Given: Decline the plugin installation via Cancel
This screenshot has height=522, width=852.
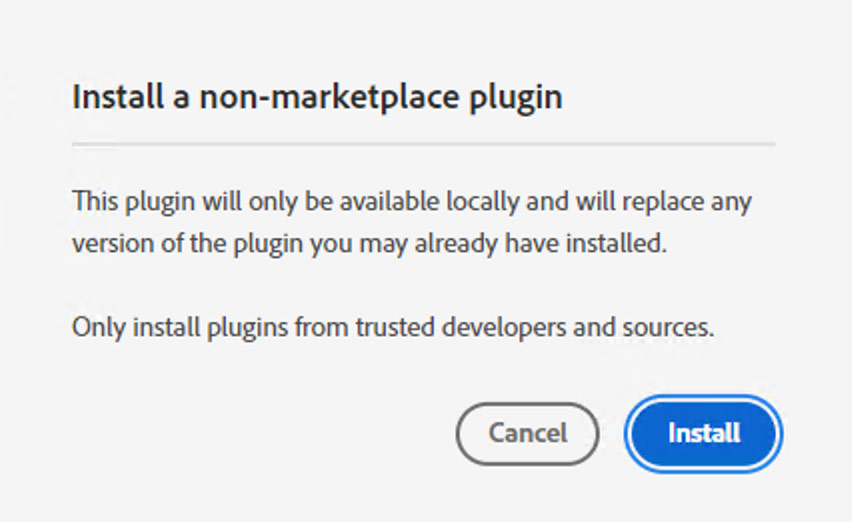Looking at the screenshot, I should (528, 433).
